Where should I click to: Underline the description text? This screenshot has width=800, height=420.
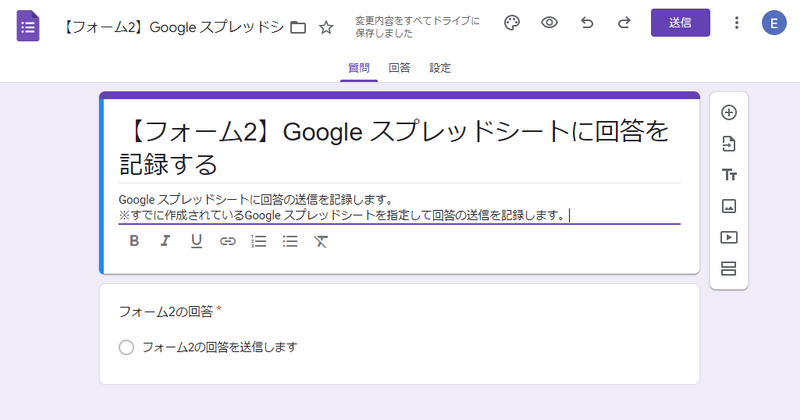pos(196,241)
